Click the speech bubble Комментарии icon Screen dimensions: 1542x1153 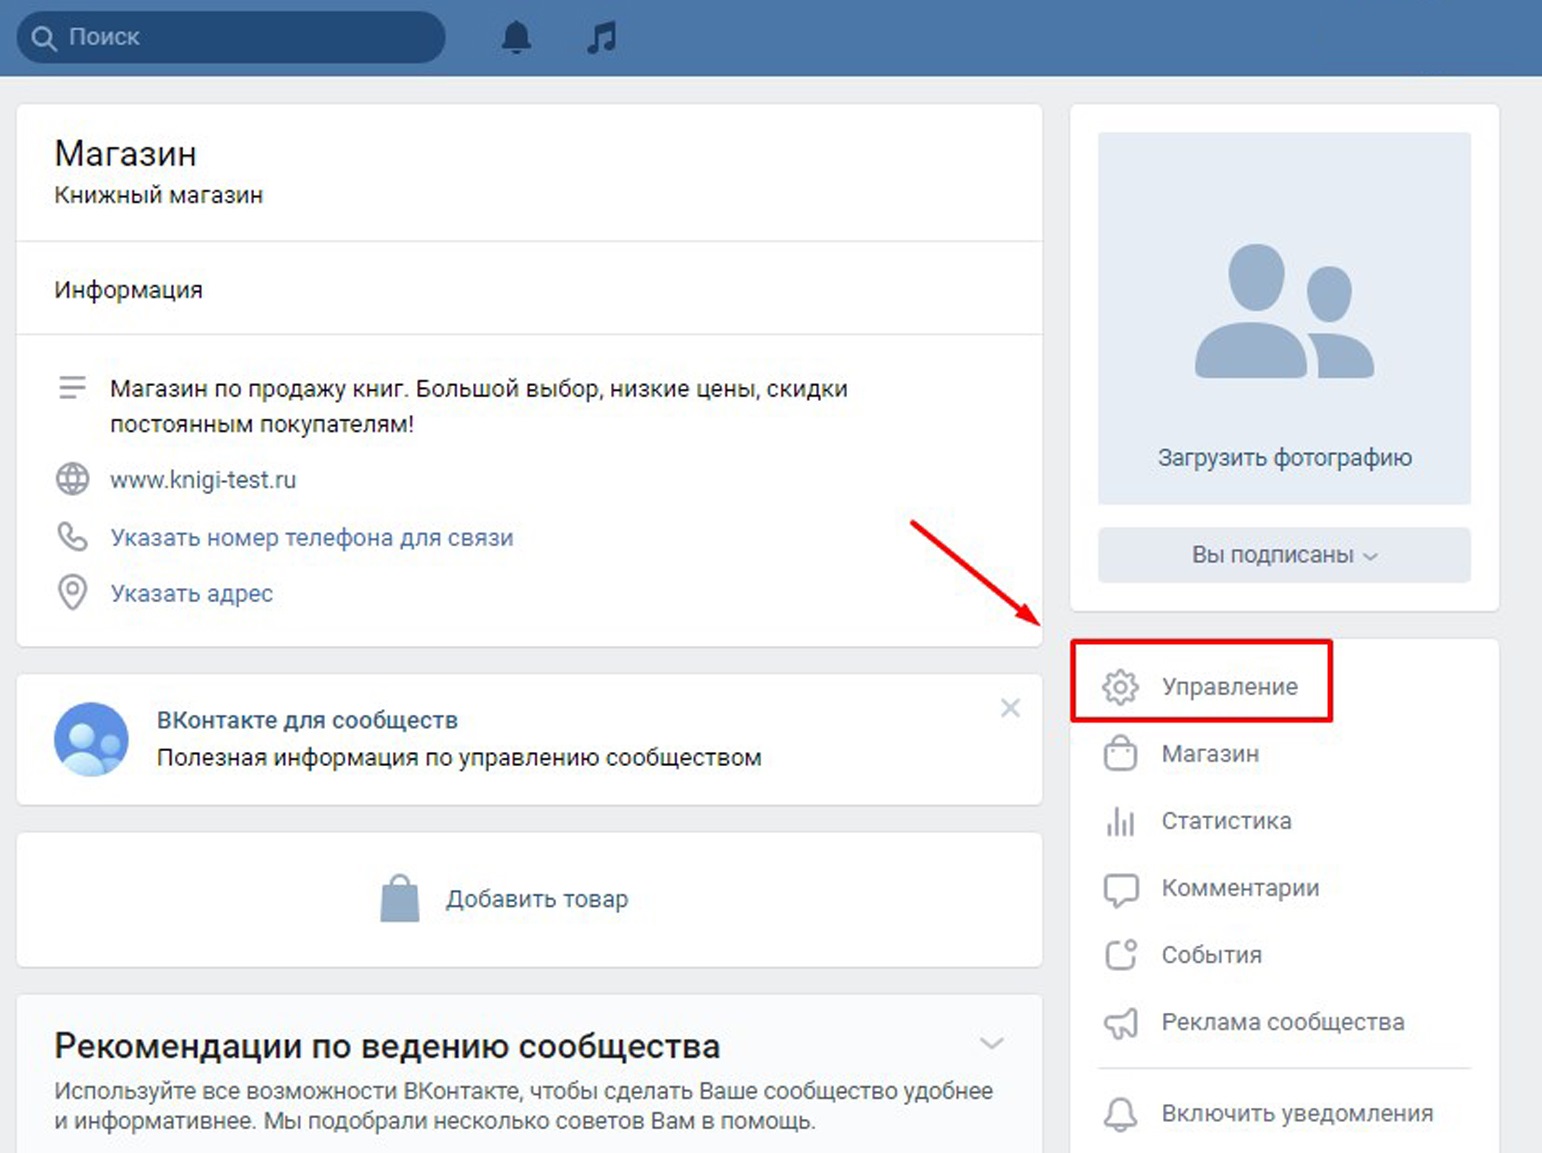pyautogui.click(x=1120, y=888)
